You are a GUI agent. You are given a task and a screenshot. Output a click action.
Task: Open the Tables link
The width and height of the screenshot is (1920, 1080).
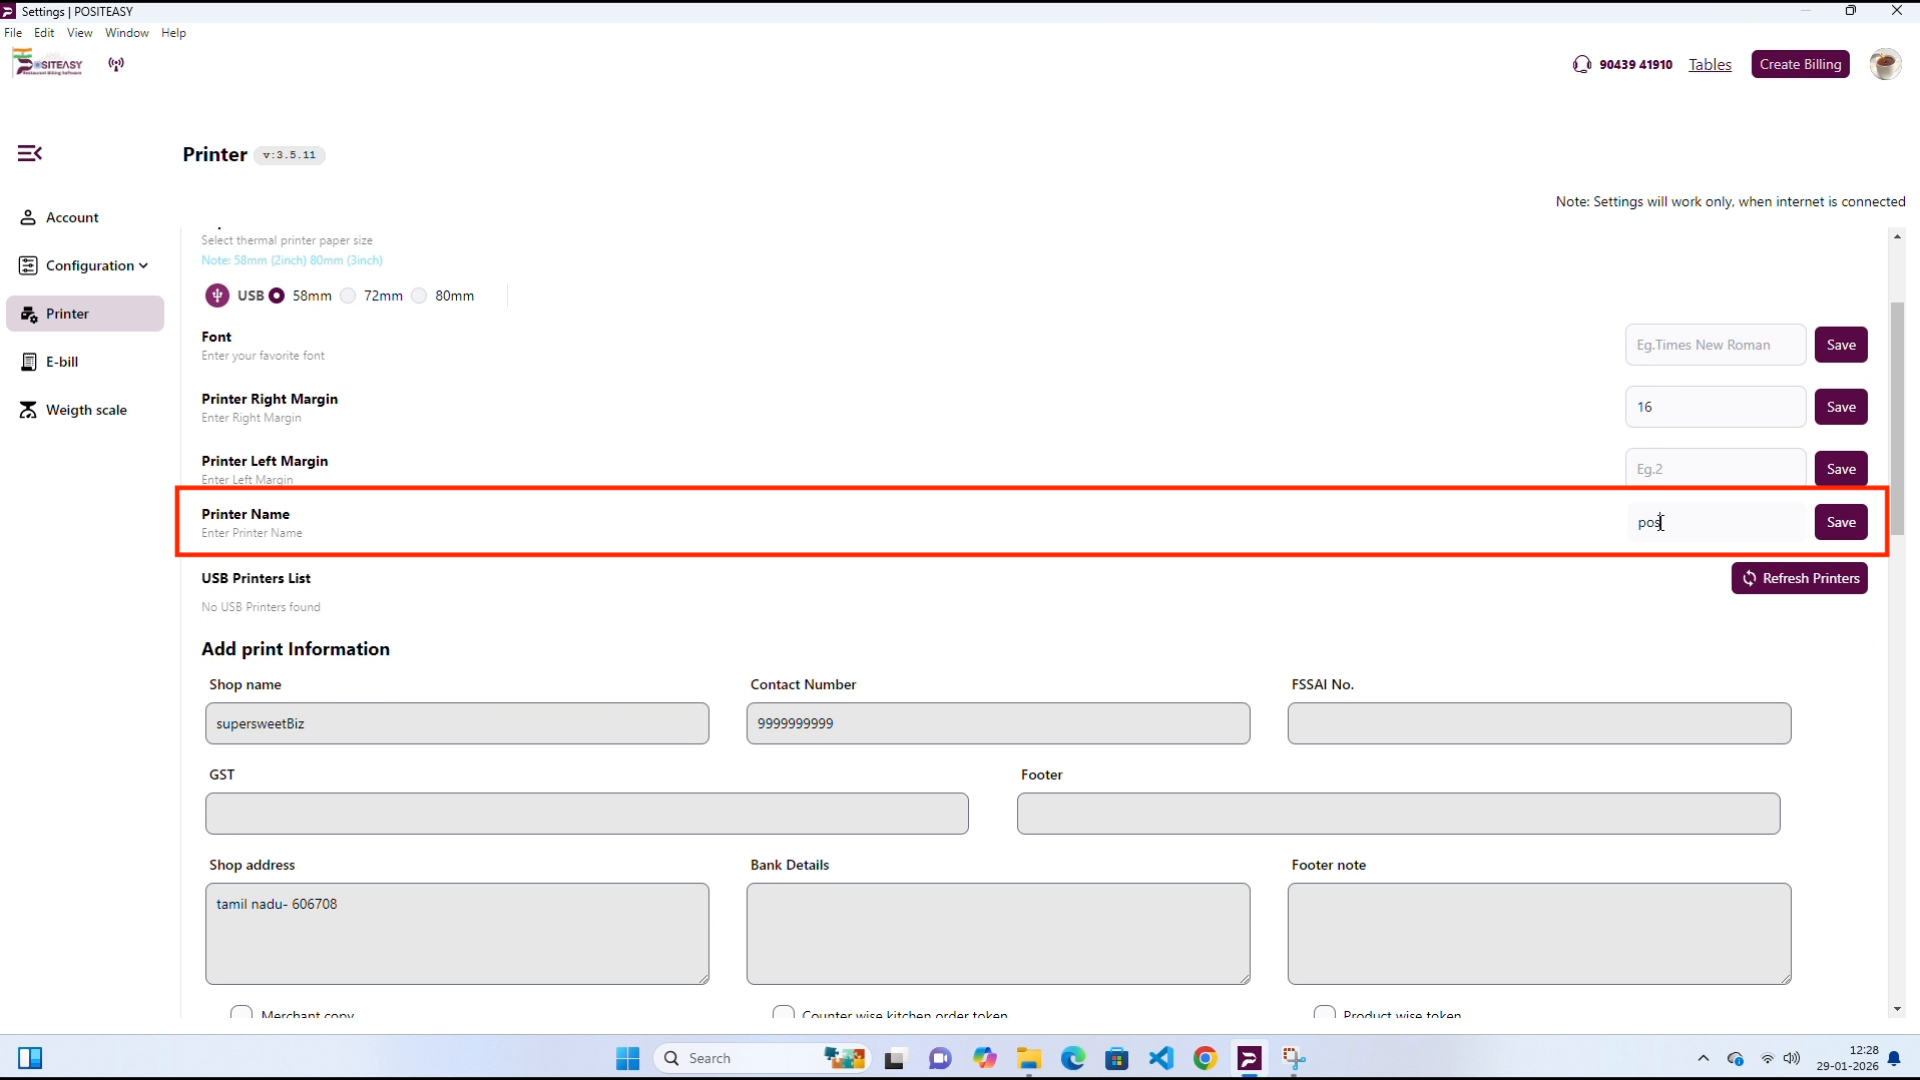[x=1709, y=65]
